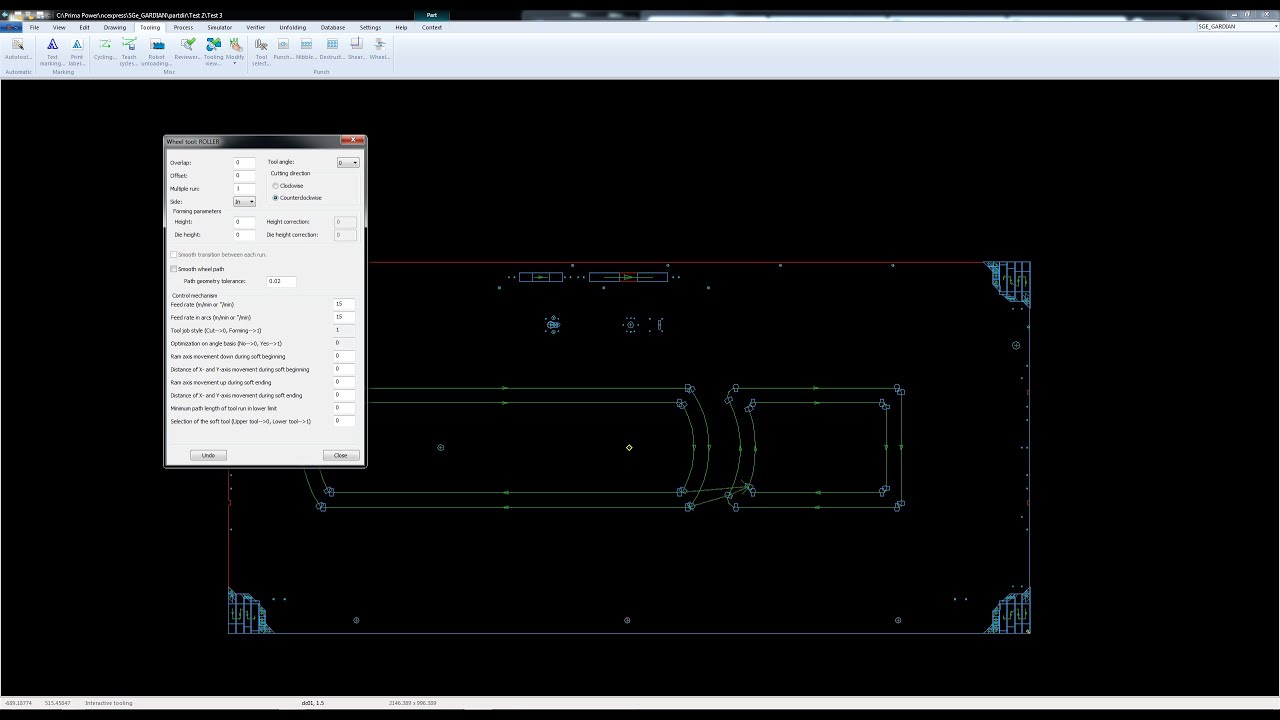Viewport: 1280px width, 720px height.
Task: Click the Autotool icon in ribbon
Action: (18, 50)
